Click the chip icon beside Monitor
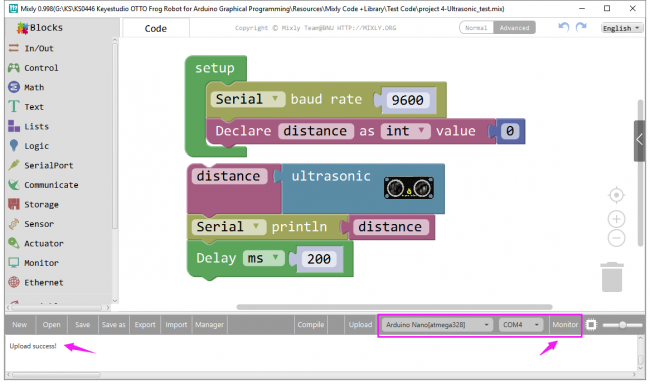650x384 pixels. (x=592, y=325)
